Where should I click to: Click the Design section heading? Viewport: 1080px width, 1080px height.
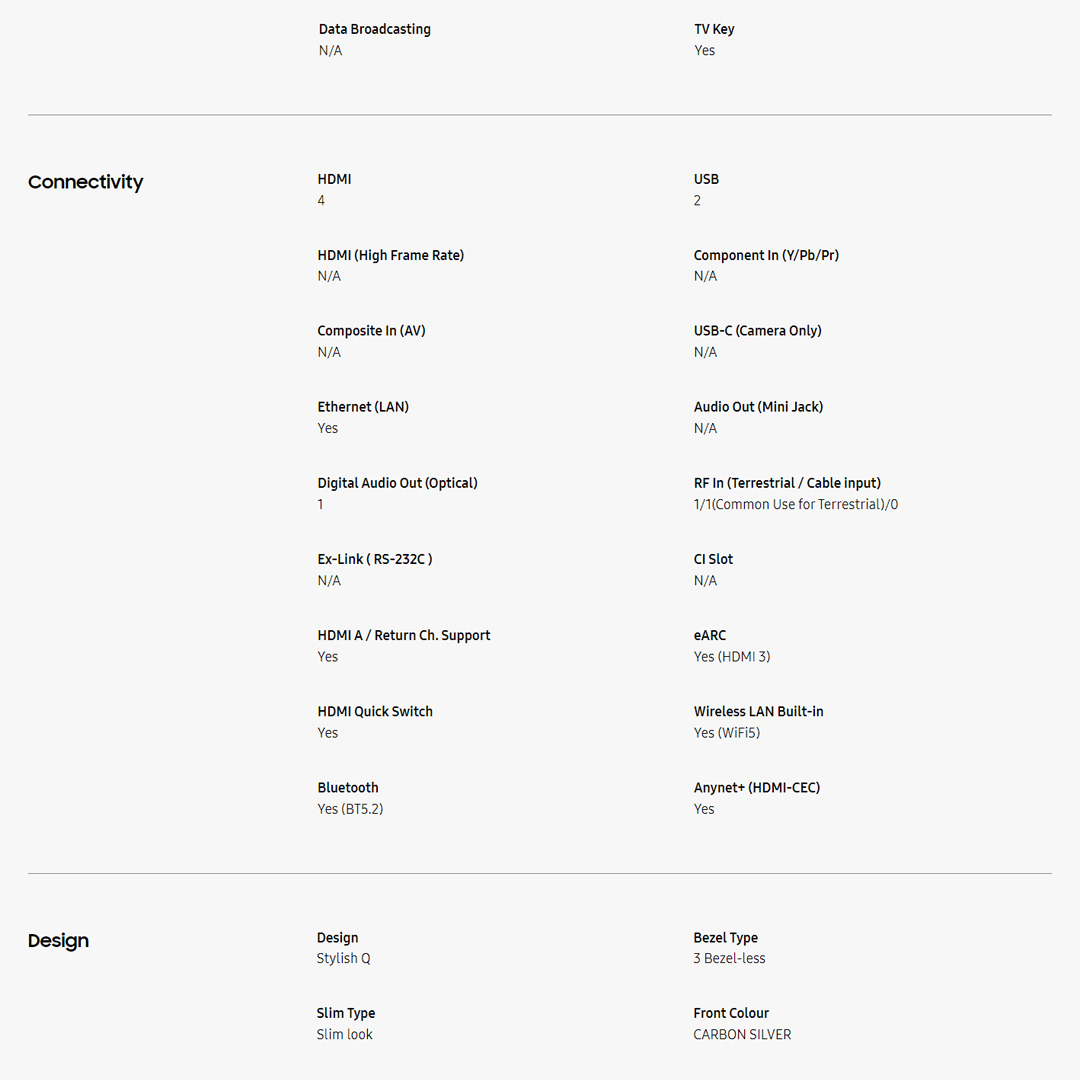[58, 941]
